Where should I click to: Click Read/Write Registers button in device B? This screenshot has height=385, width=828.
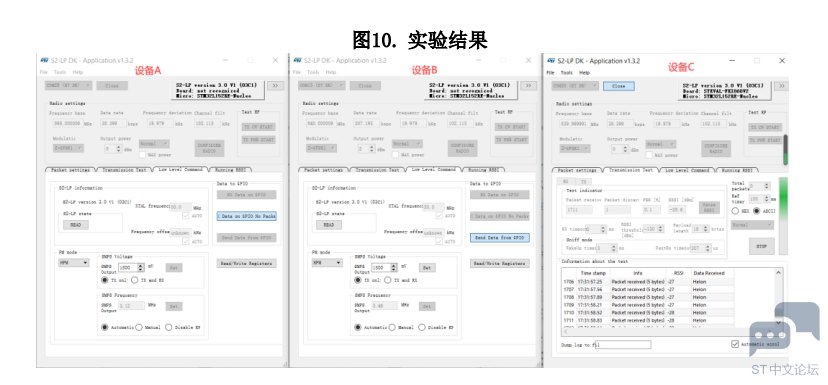pyautogui.click(x=500, y=263)
